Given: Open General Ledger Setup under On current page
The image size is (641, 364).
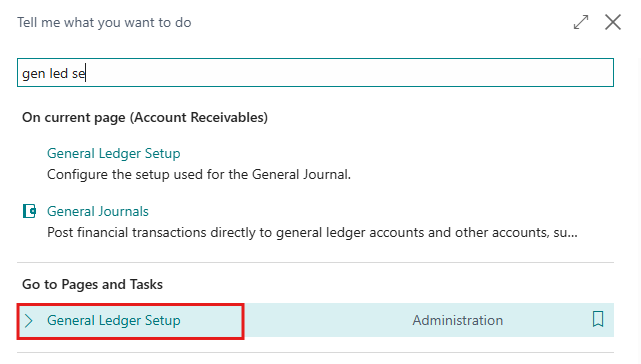Looking at the screenshot, I should tap(114, 153).
